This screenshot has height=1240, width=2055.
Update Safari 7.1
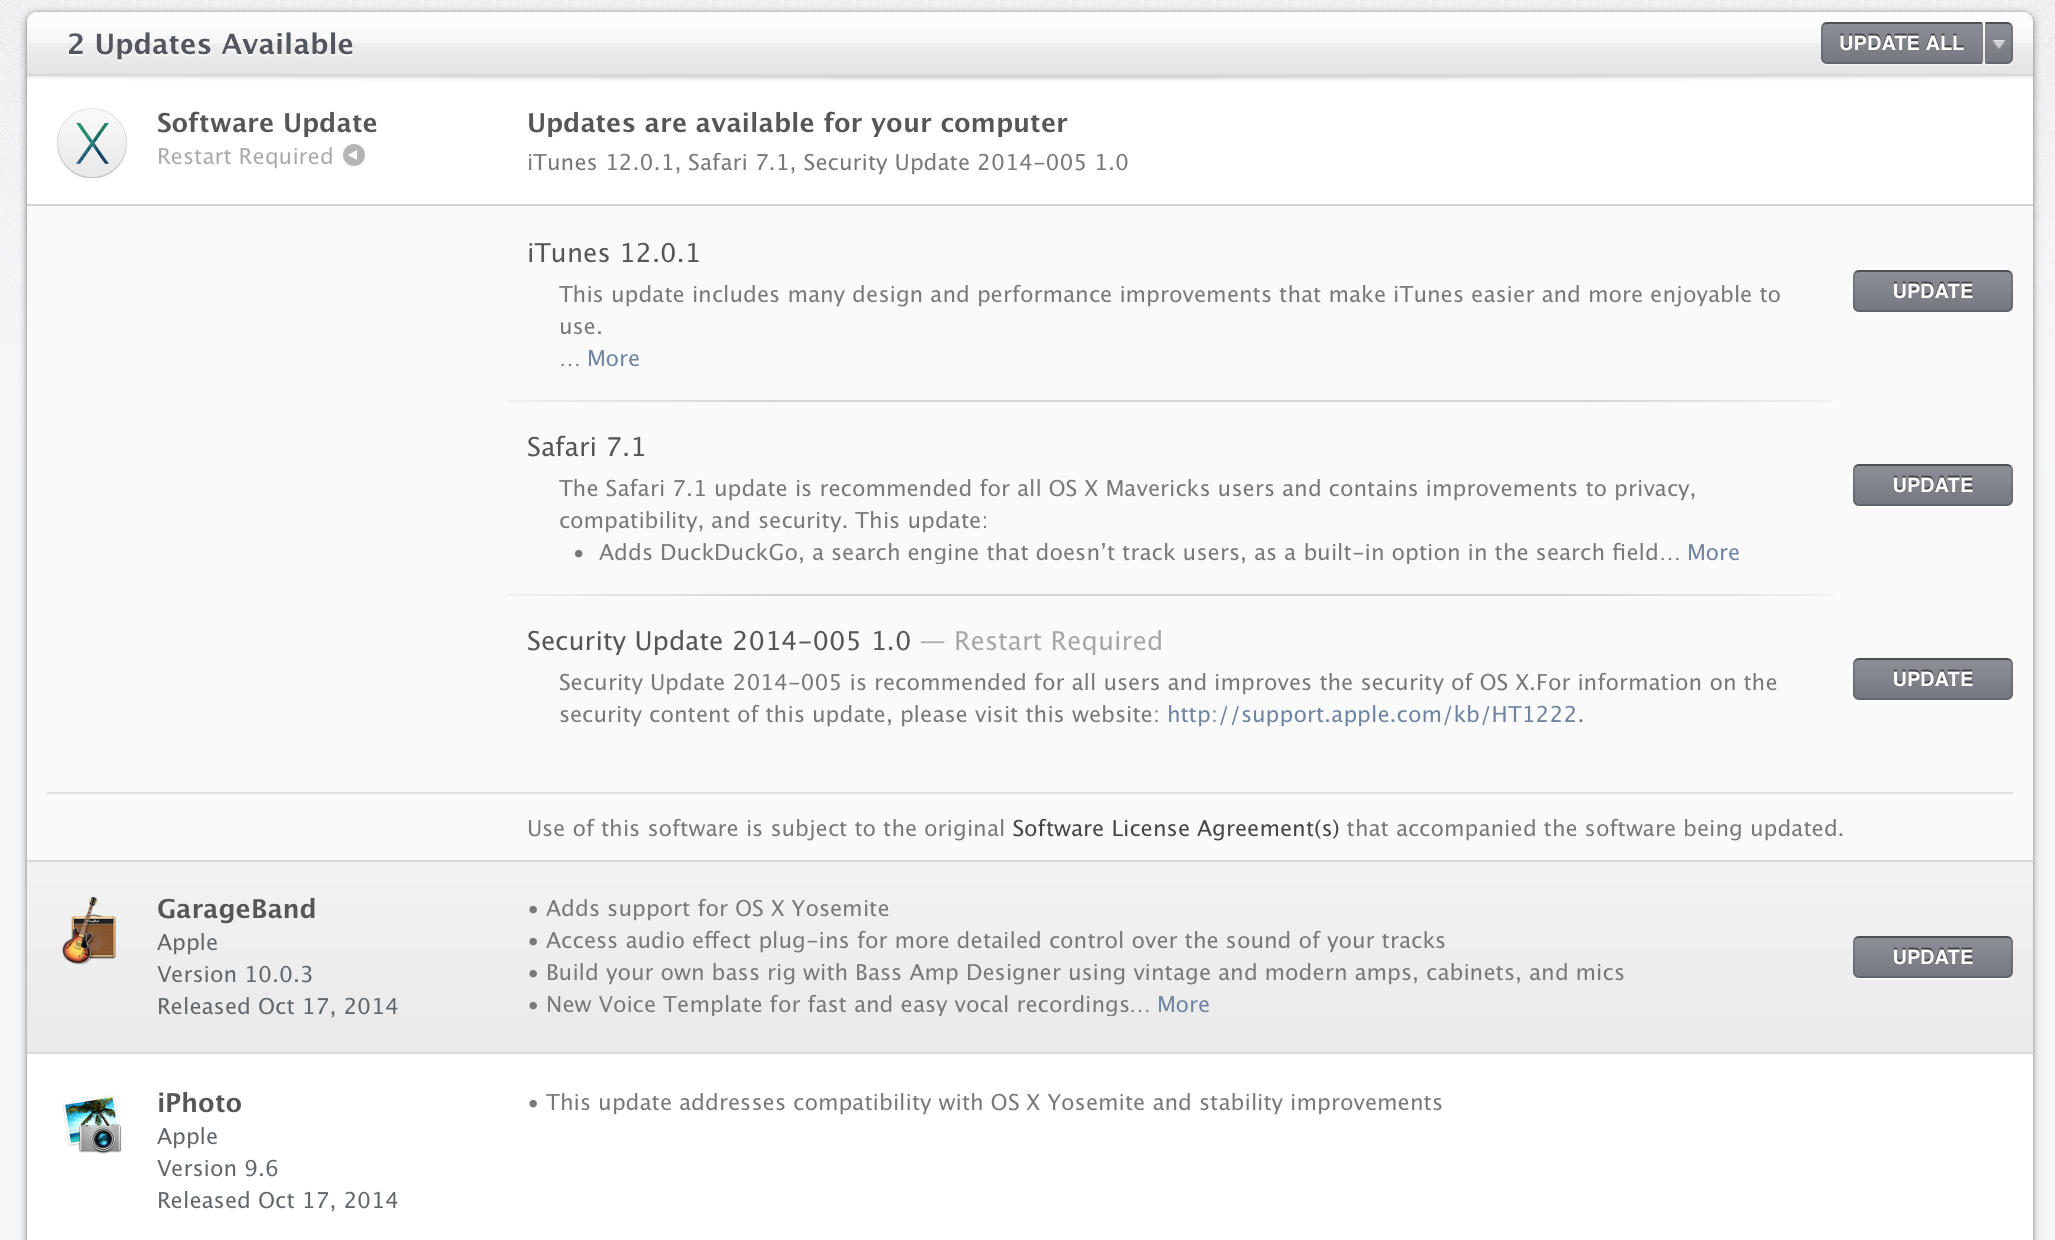click(1932, 485)
